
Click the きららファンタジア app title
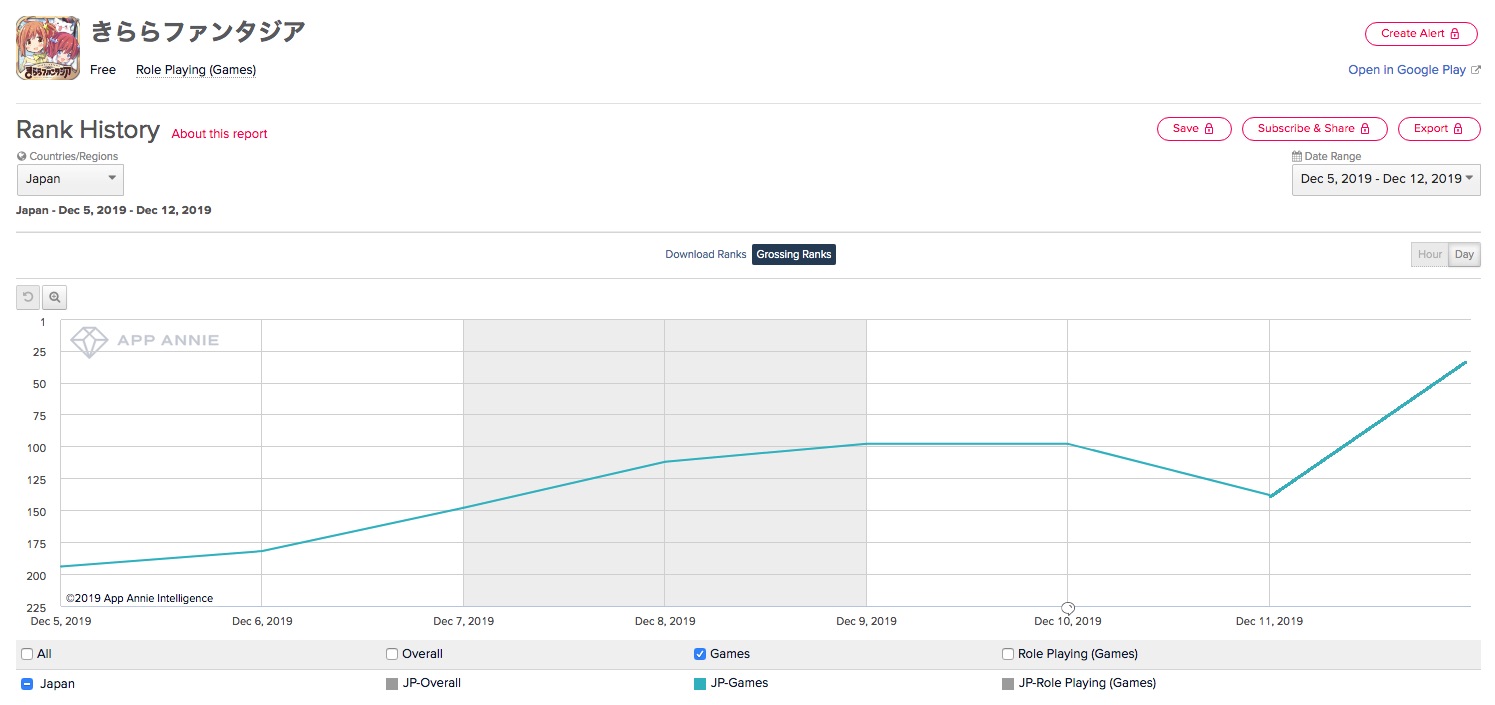point(198,32)
